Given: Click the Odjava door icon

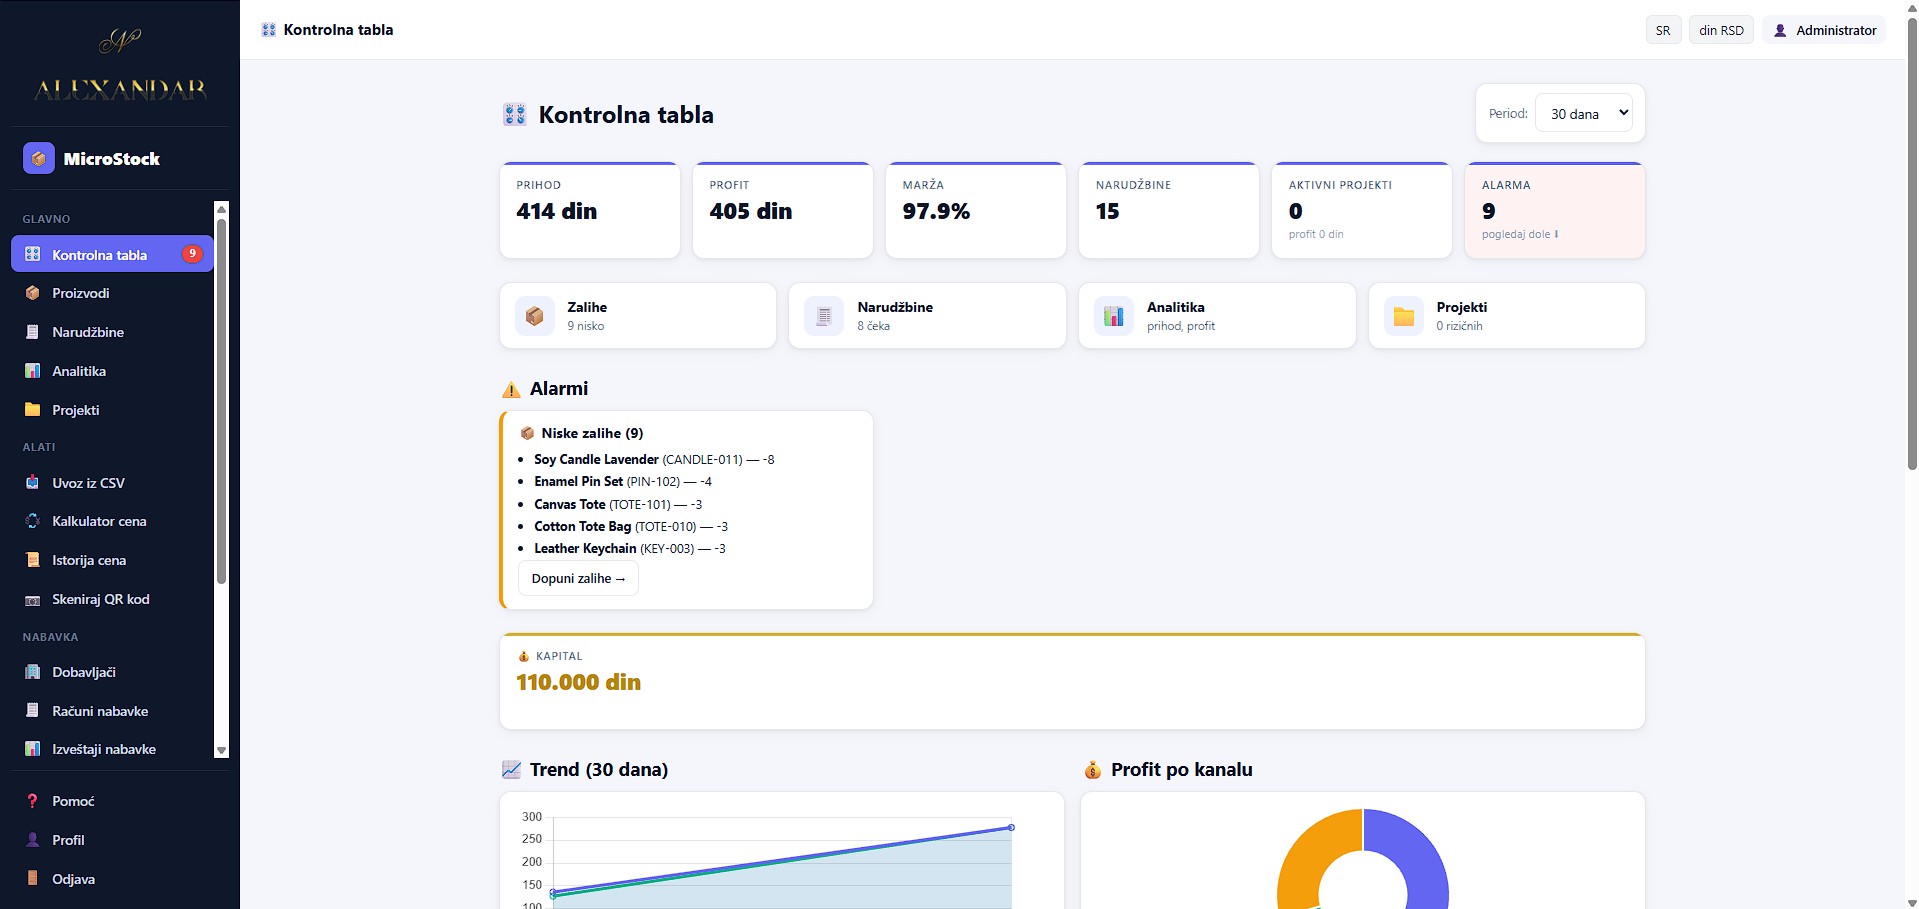Looking at the screenshot, I should point(33,879).
